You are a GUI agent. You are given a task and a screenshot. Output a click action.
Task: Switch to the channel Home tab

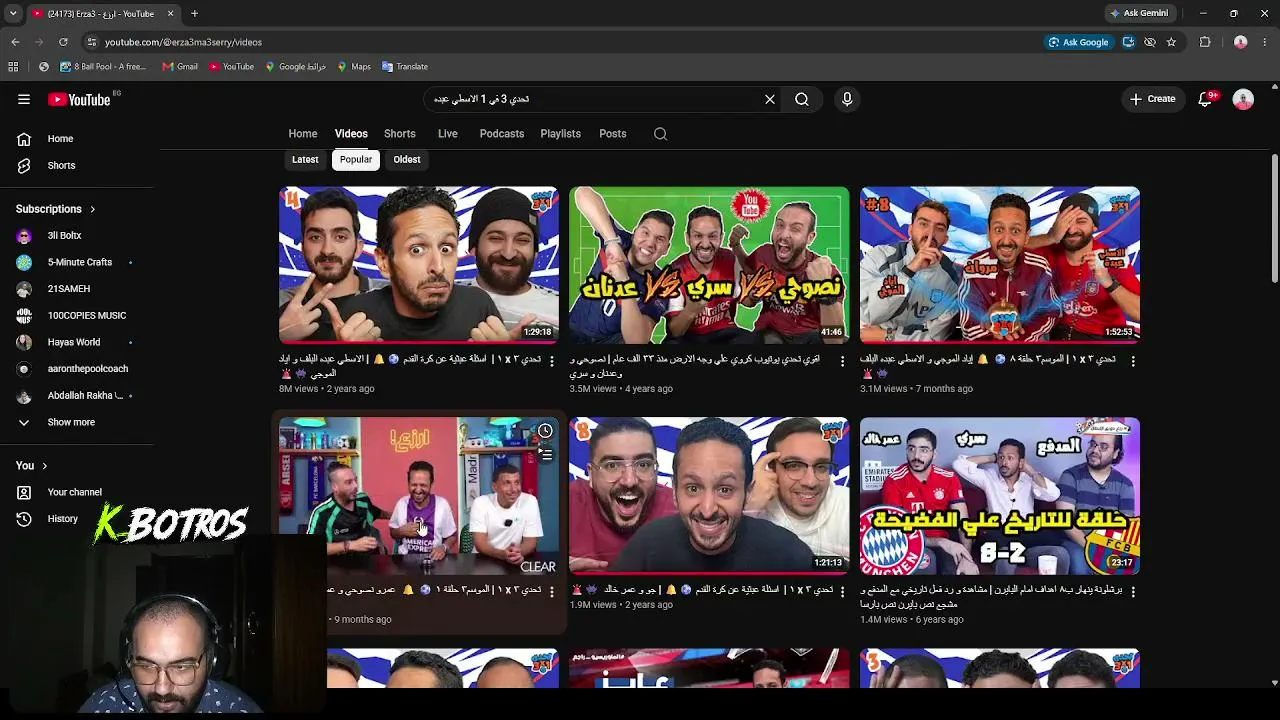click(x=303, y=134)
